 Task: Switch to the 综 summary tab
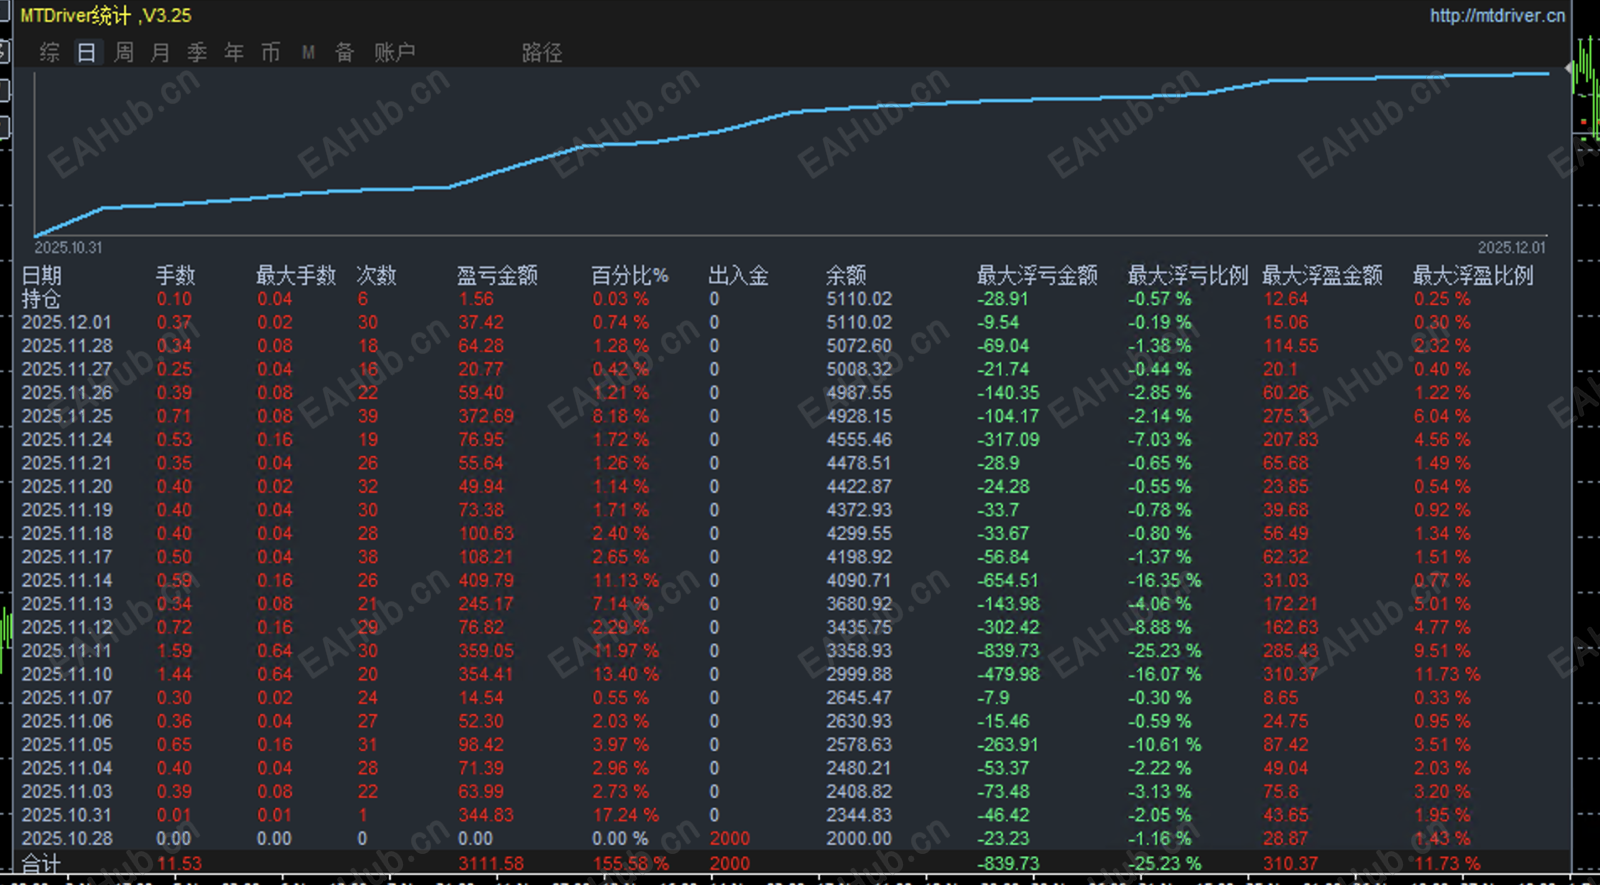pyautogui.click(x=50, y=52)
